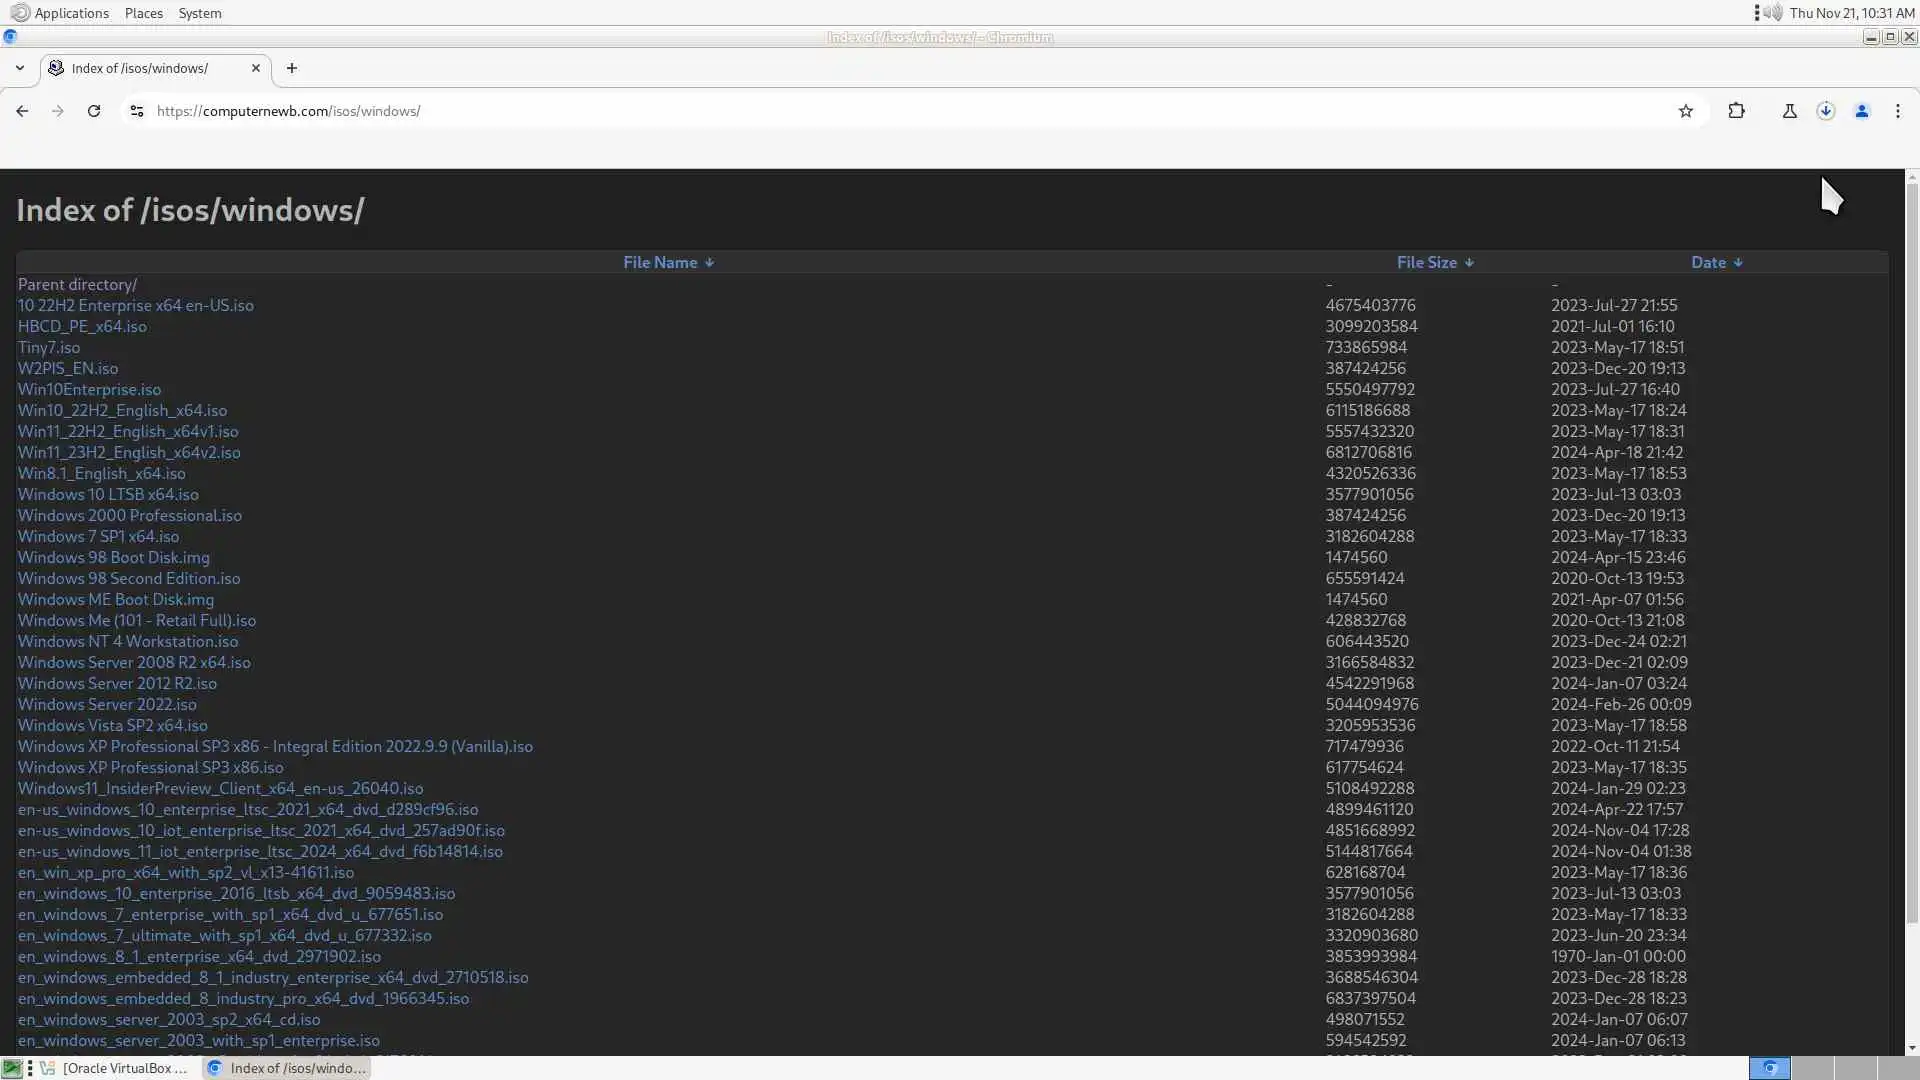Reload the page with refresh icon
This screenshot has width=1920, height=1080.
point(94,111)
